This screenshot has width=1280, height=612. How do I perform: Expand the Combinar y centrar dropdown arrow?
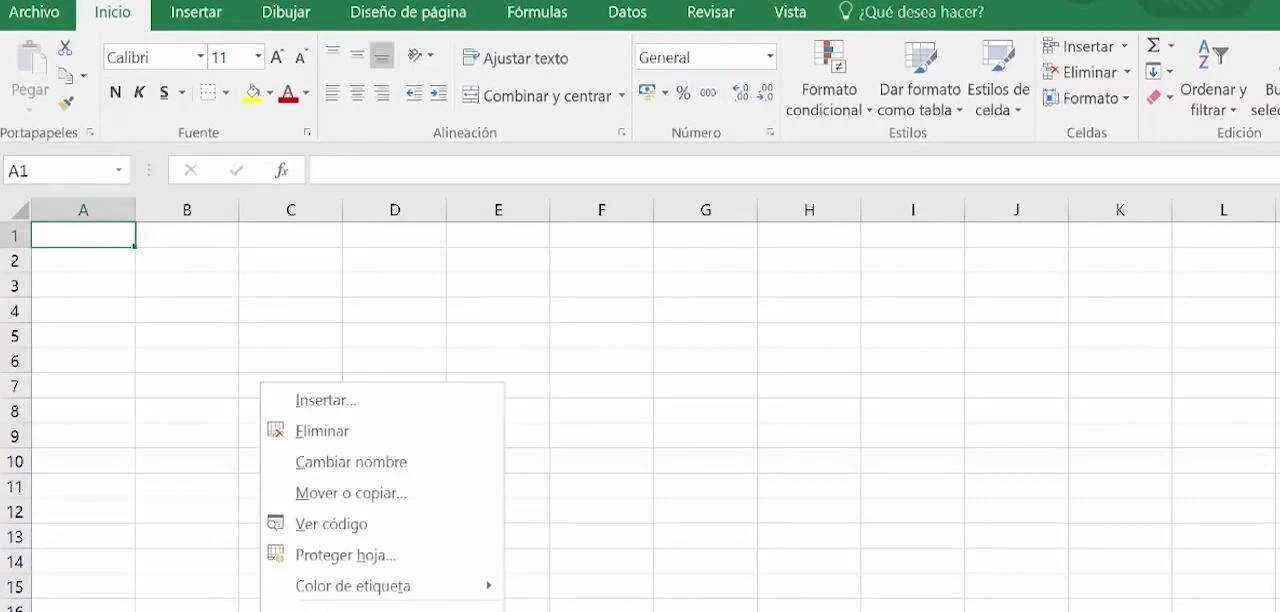click(622, 96)
